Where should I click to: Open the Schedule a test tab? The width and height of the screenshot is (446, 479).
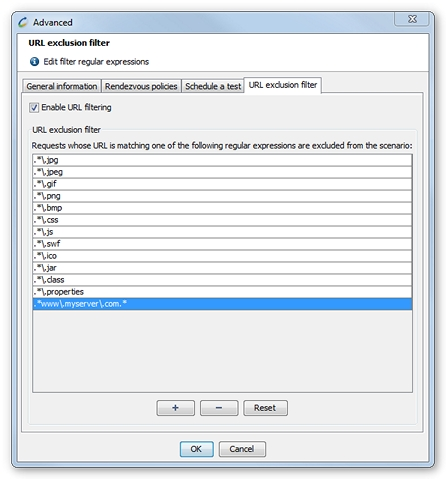(213, 86)
